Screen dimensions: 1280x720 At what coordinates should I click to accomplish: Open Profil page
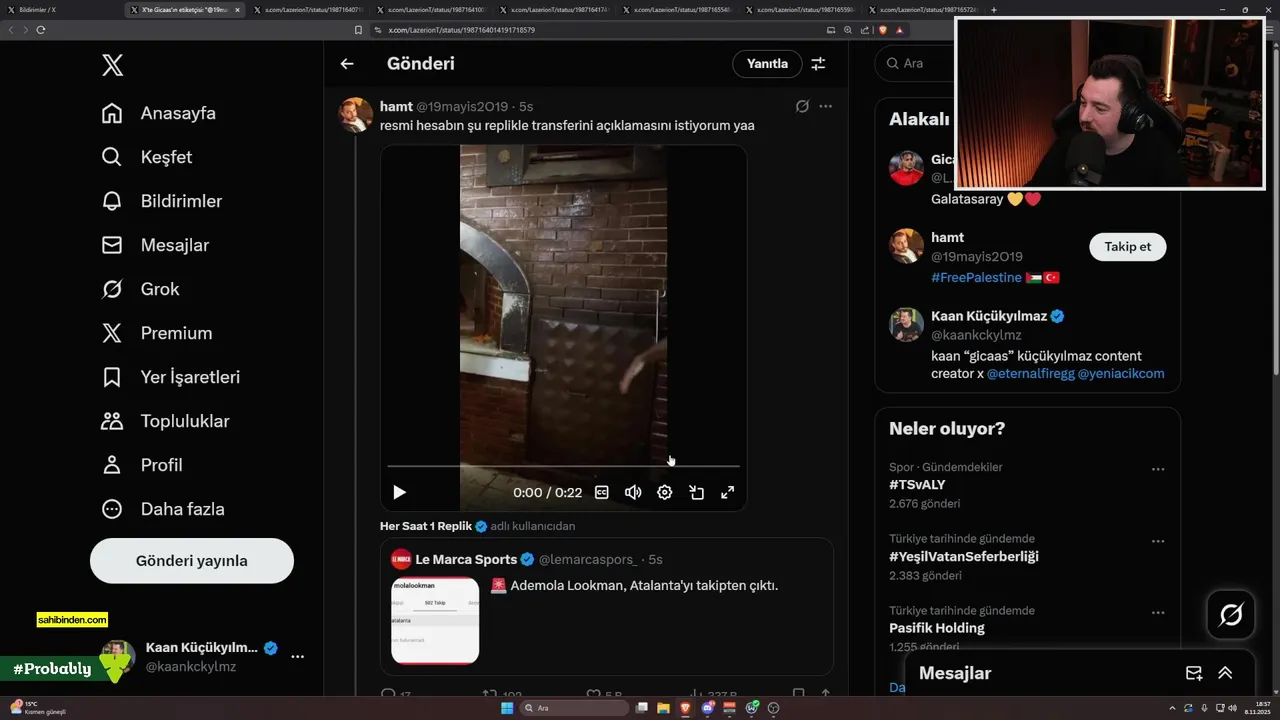point(142,465)
